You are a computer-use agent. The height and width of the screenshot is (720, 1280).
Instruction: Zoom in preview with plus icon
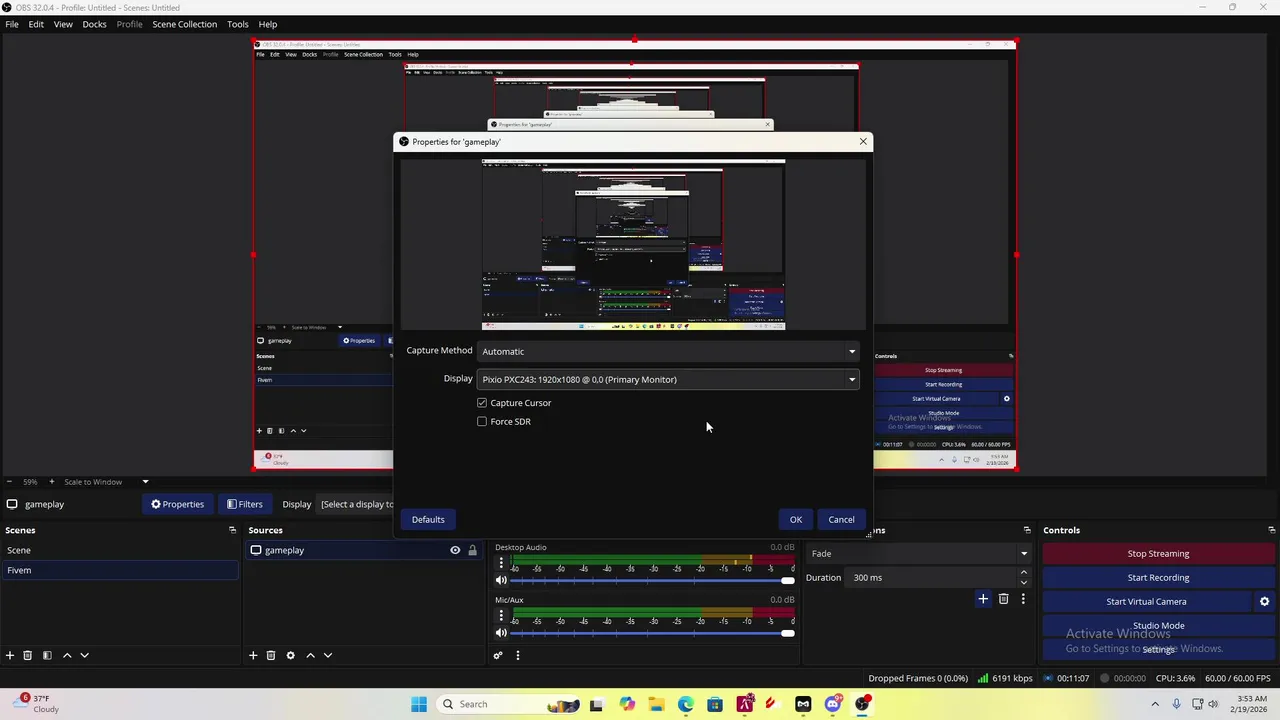tap(52, 482)
